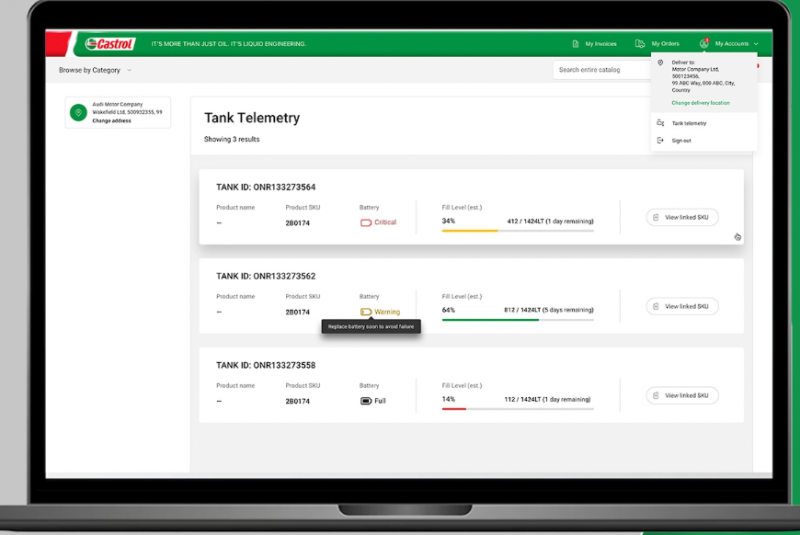Click the 64% fill level bar
This screenshot has width=800, height=535.
pos(517,320)
